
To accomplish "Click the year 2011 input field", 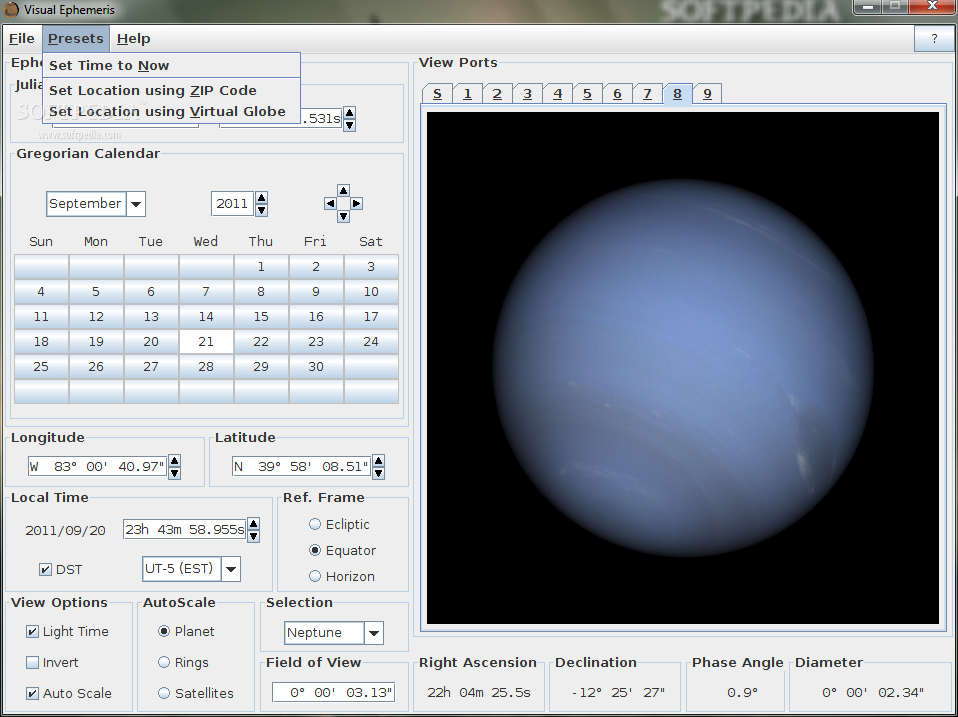I will (x=233, y=203).
